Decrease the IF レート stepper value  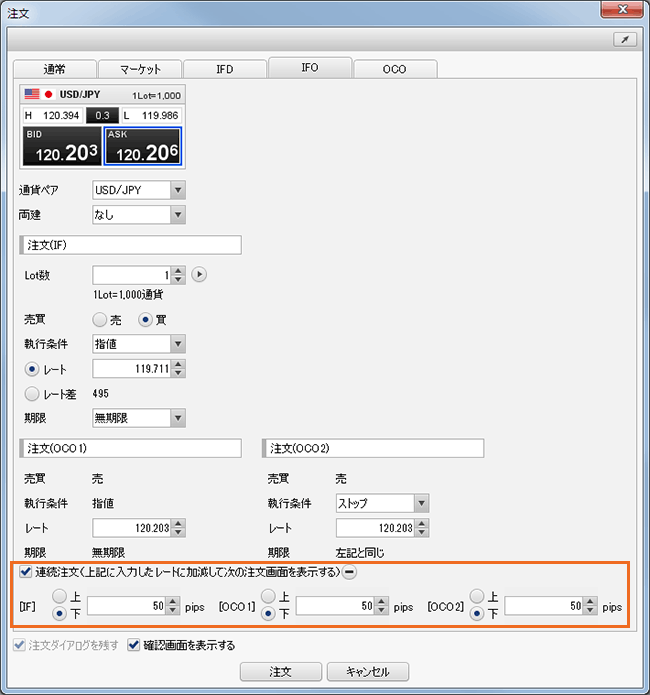point(178,374)
